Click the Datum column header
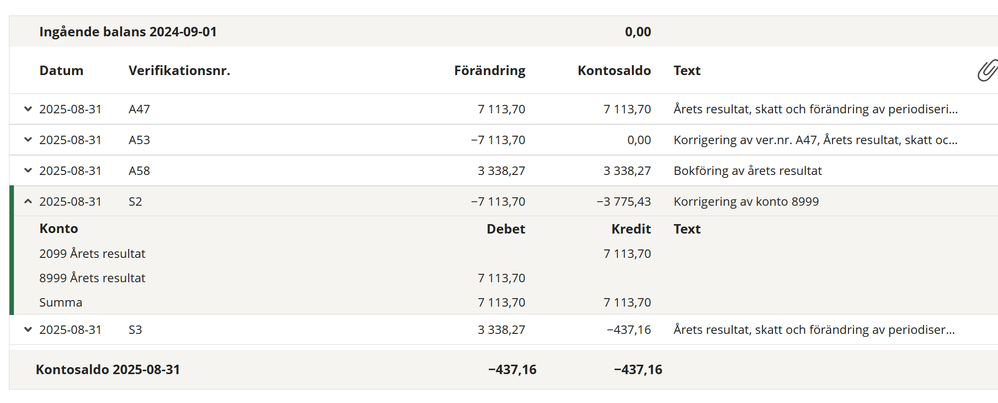 click(x=61, y=71)
